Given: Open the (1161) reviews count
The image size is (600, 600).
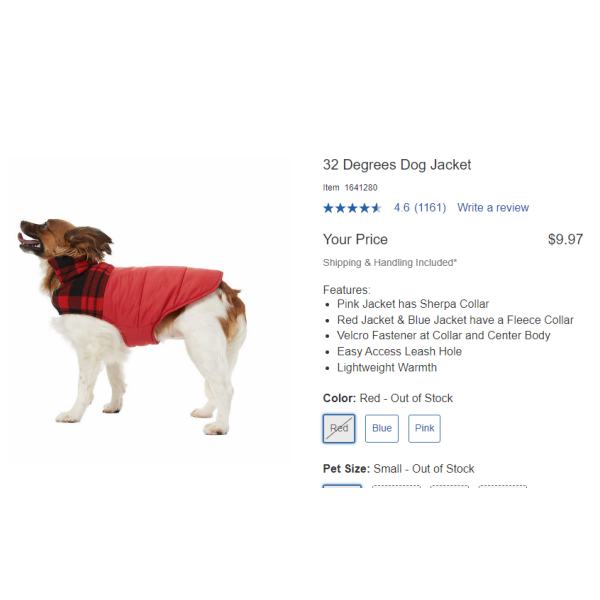Looking at the screenshot, I should [x=430, y=208].
